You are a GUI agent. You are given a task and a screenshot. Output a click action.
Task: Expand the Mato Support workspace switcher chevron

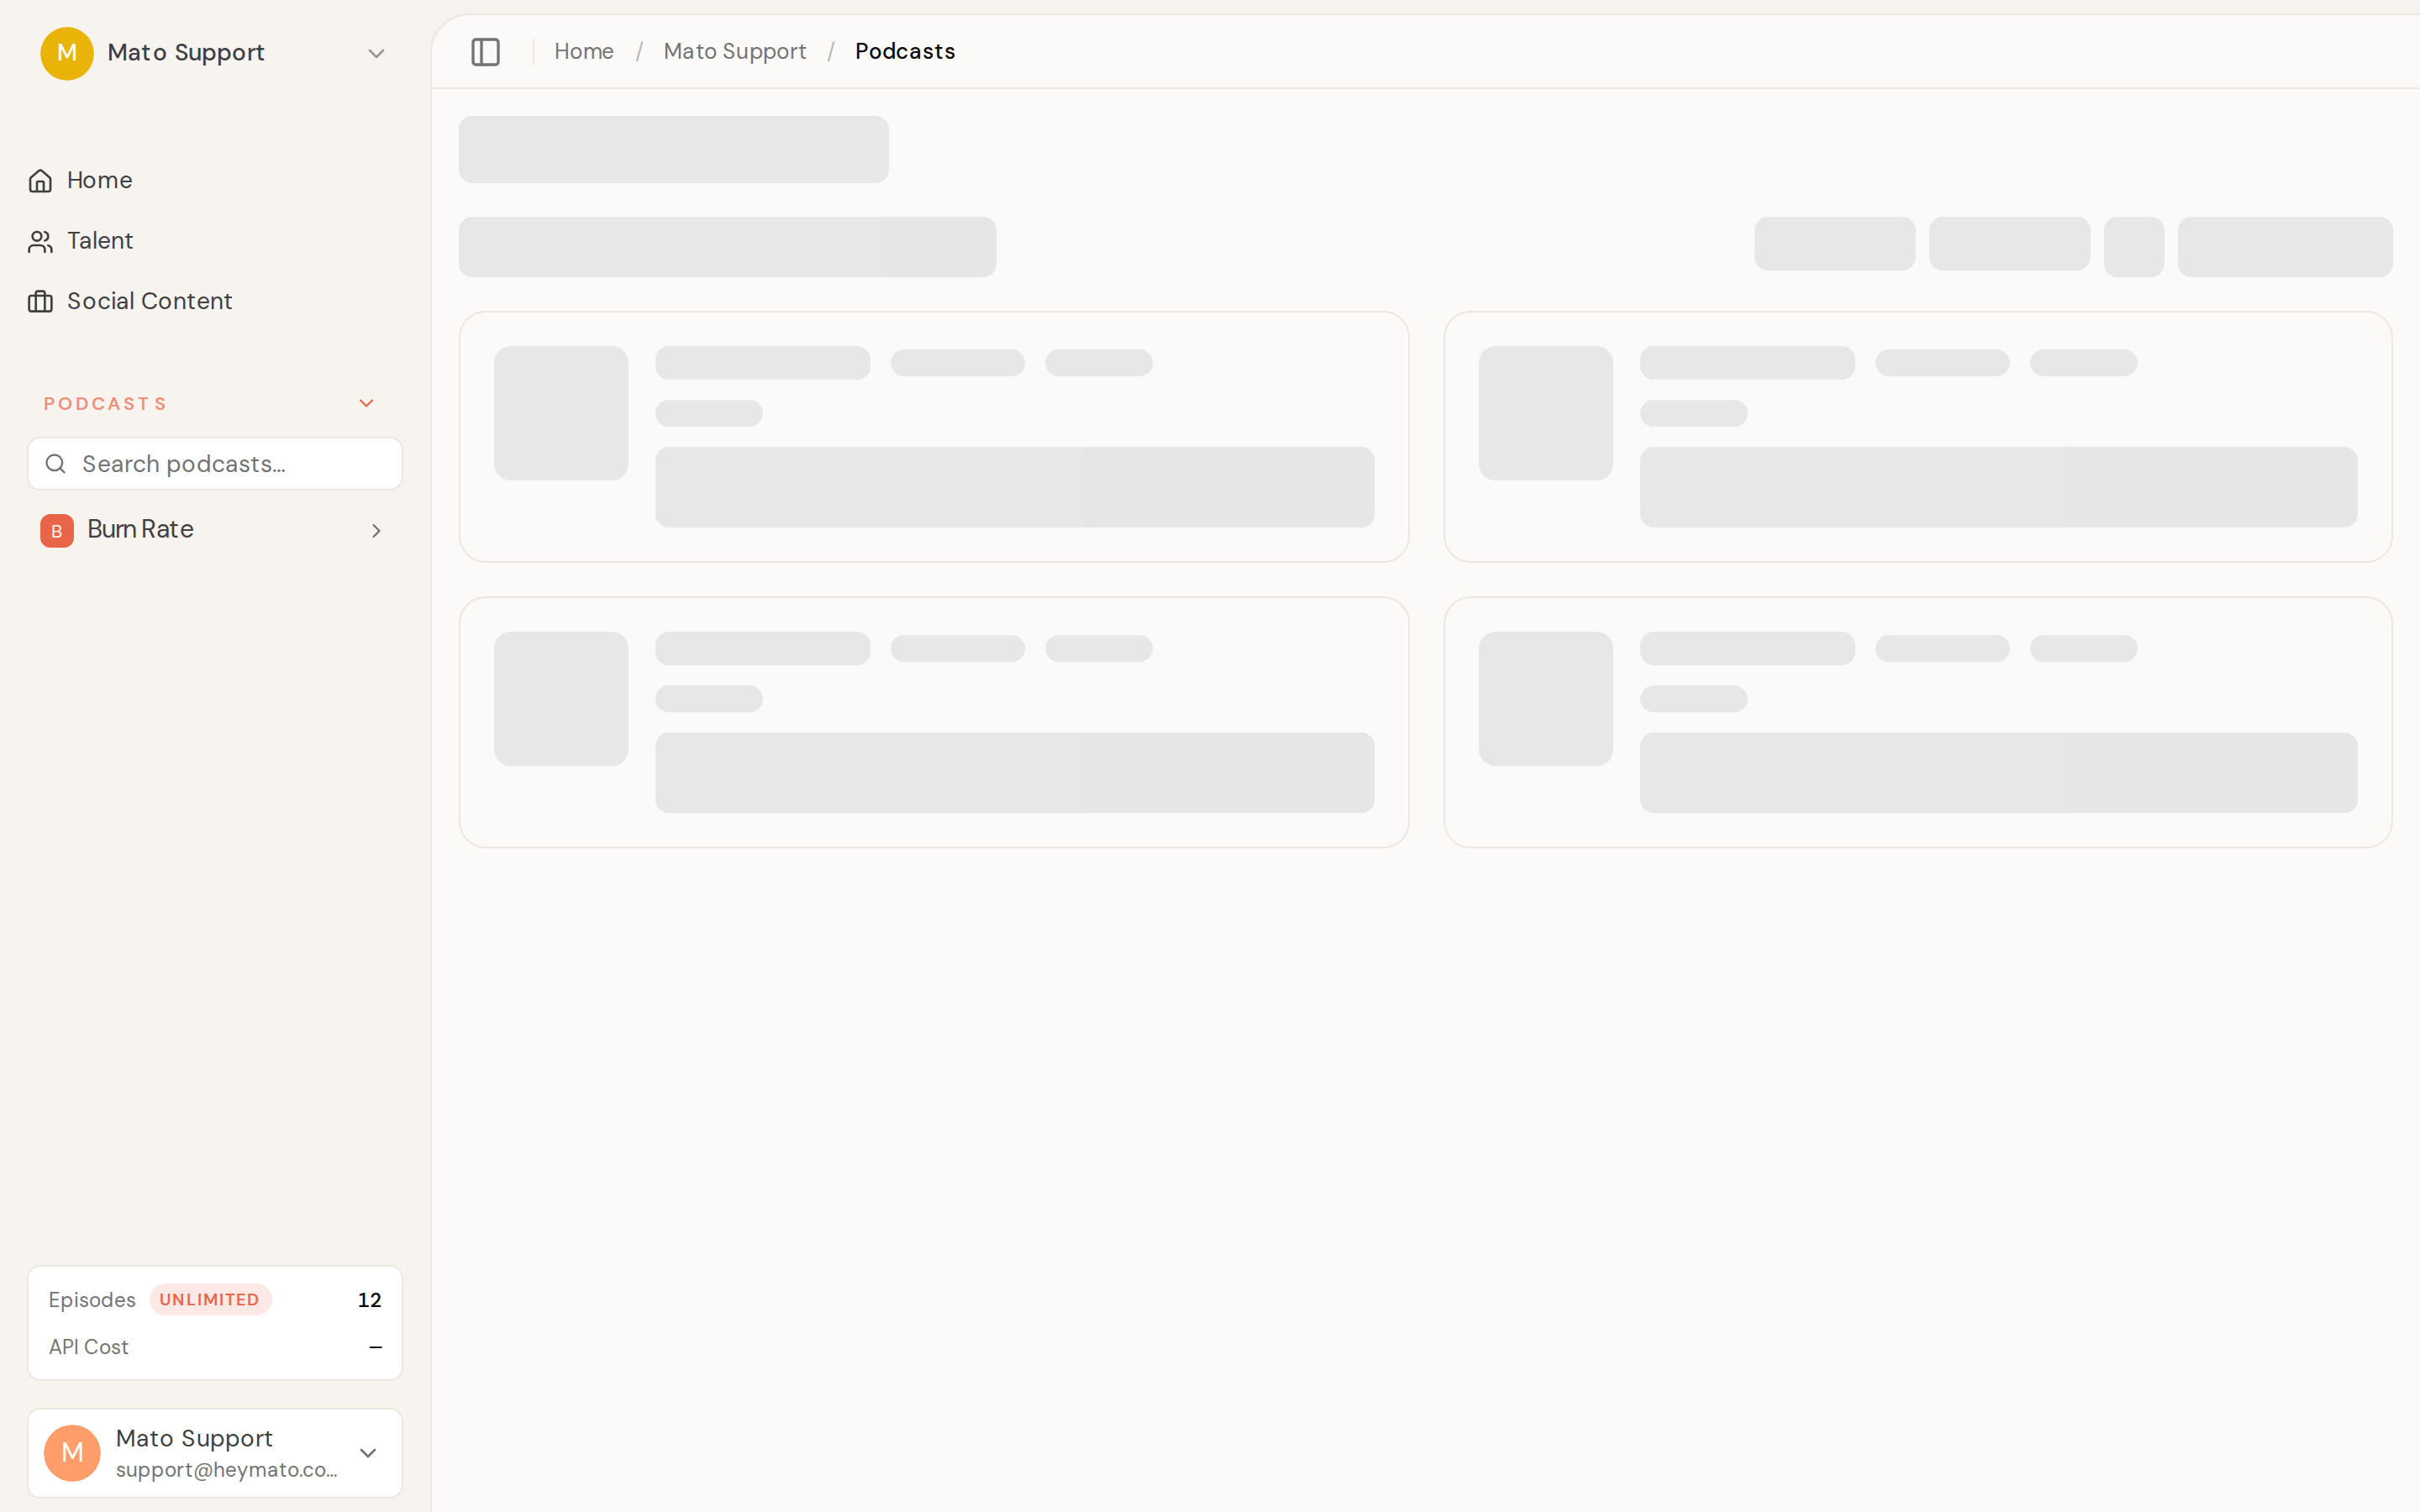376,53
